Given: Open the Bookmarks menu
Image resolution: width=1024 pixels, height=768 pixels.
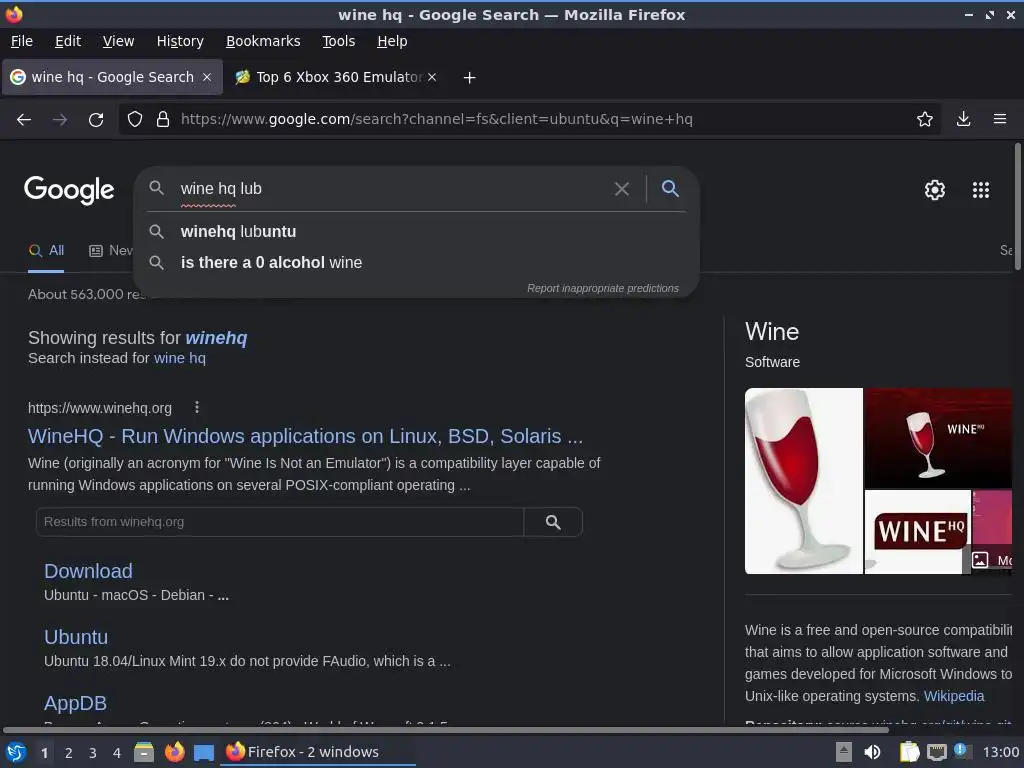Looking at the screenshot, I should click(x=263, y=41).
